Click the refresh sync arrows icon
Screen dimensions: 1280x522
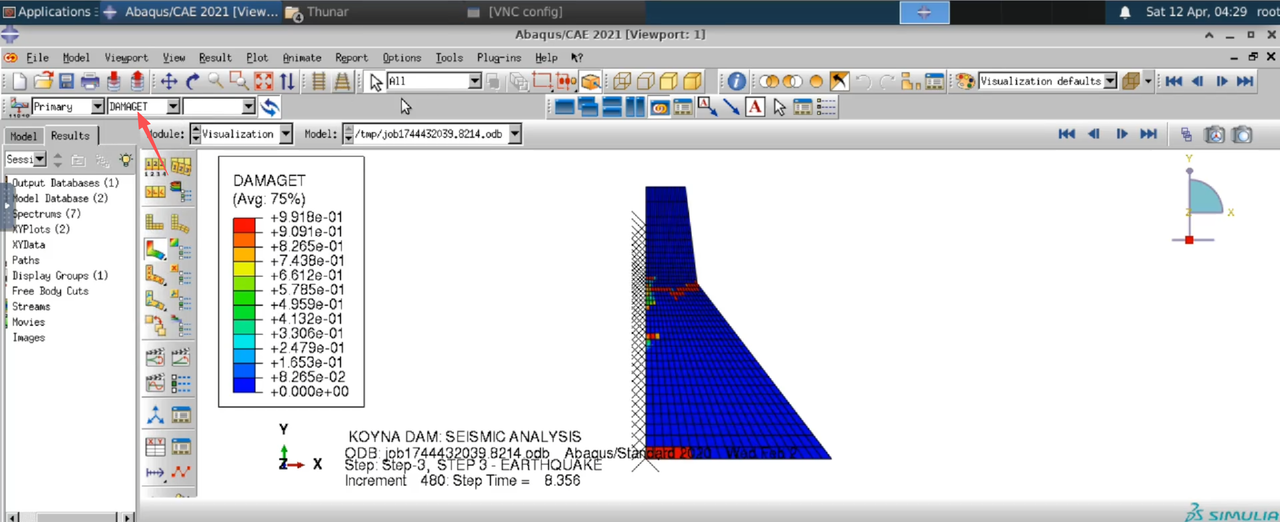(270, 106)
